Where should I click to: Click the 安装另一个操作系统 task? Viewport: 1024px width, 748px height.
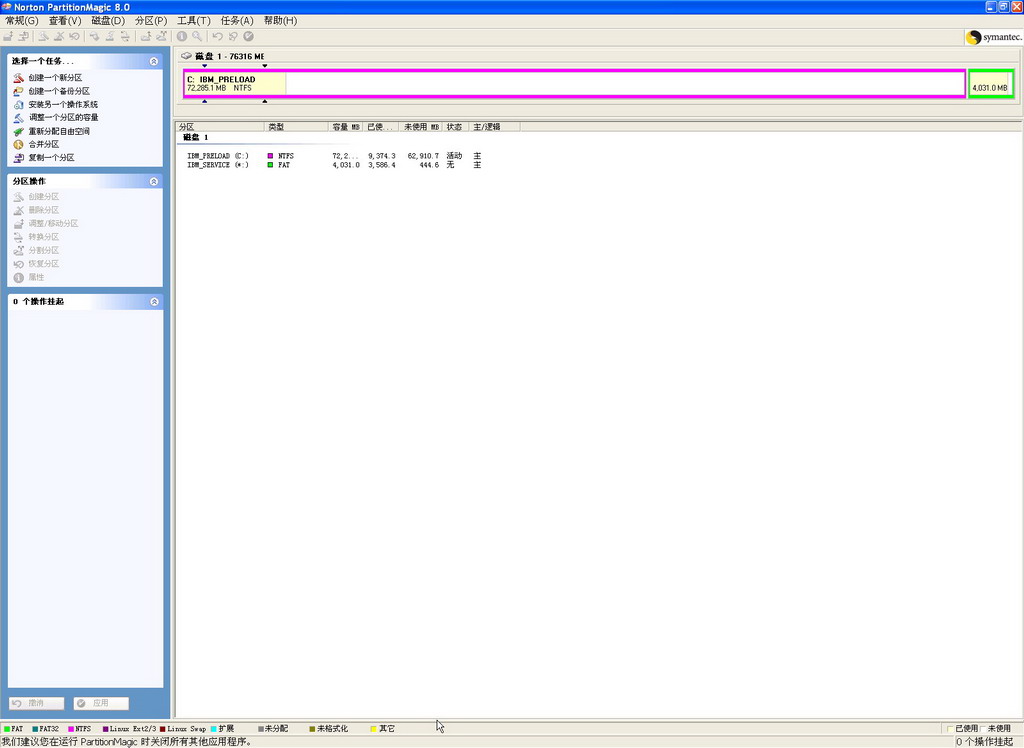point(63,105)
